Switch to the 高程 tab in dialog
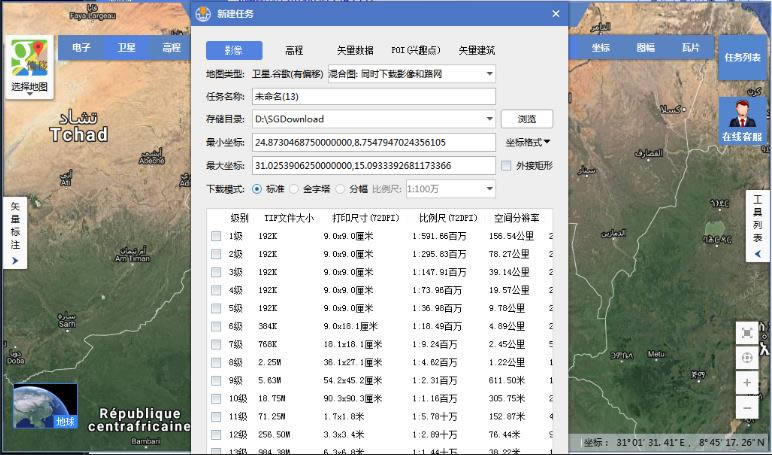The width and height of the screenshot is (772, 455). [x=294, y=50]
